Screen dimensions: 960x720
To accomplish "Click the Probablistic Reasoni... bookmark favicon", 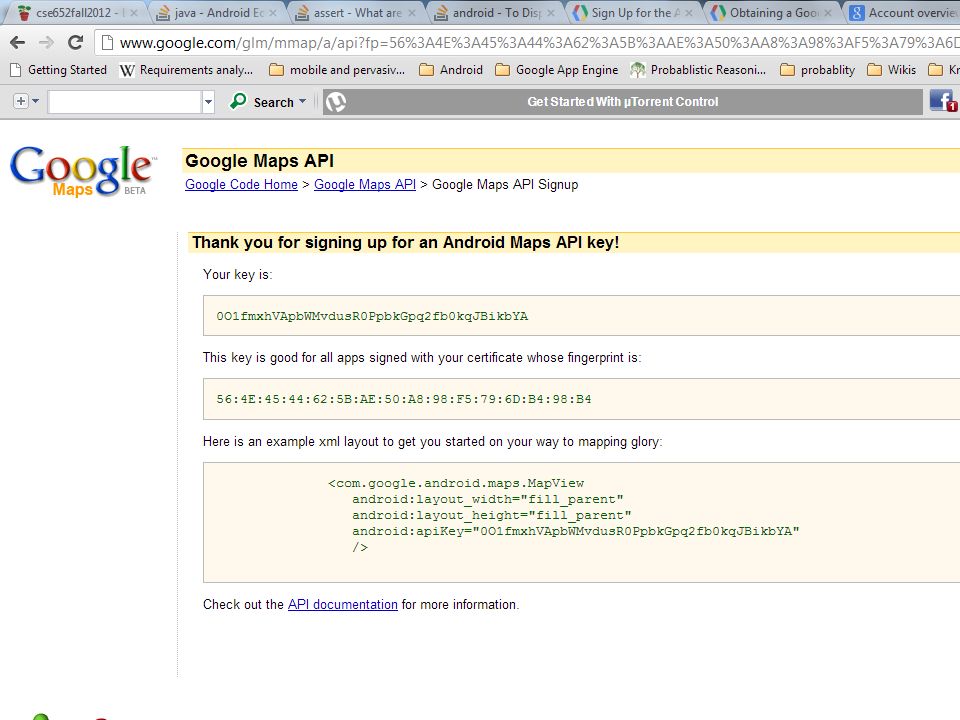I will click(x=638, y=70).
